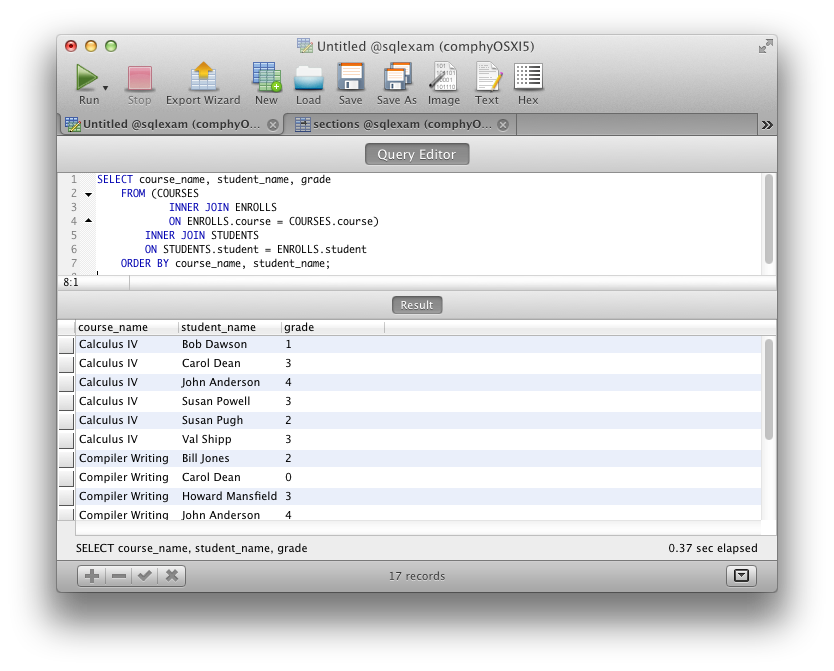Click the result grid vertical scrollbar
This screenshot has width=834, height=671.
coord(769,390)
